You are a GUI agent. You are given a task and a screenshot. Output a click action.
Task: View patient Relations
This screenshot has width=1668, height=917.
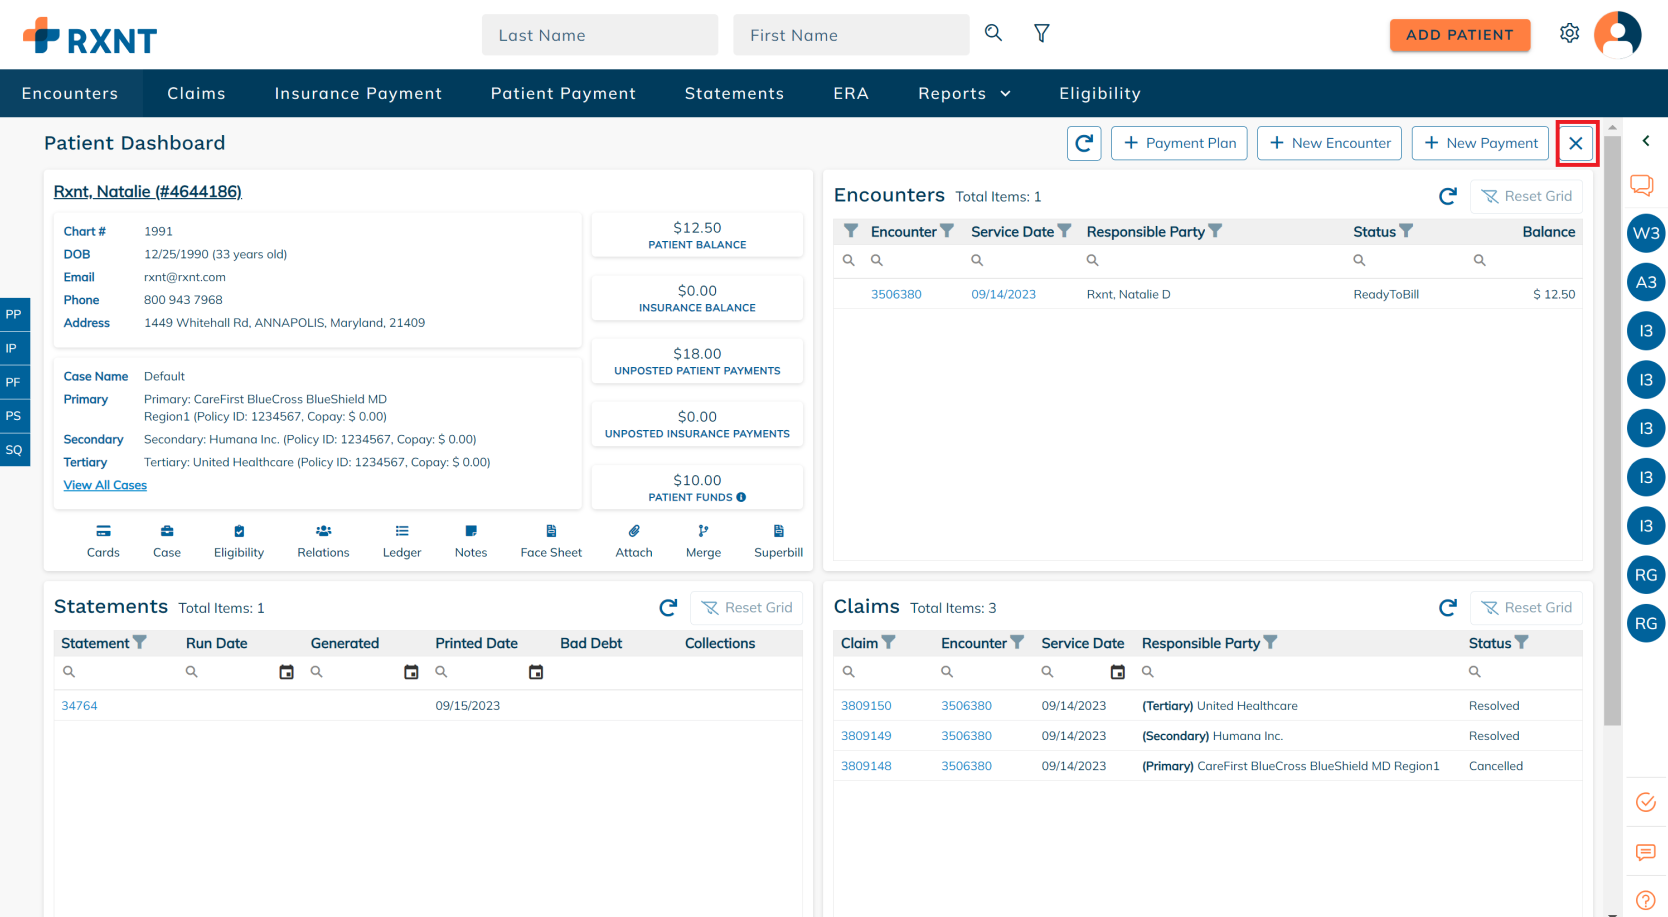point(322,540)
